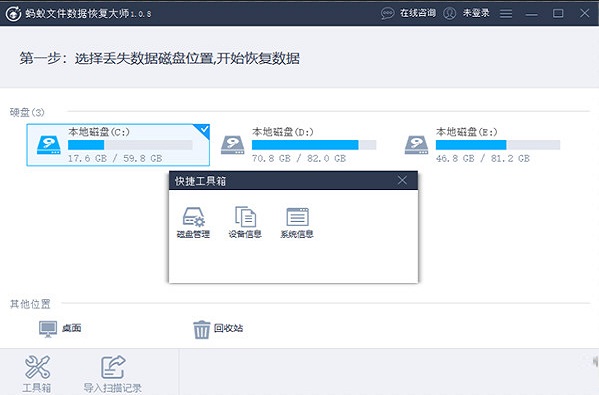Click the 本地磁盘(C:) usage bar
Image resolution: width=599 pixels, height=395 pixels.
[130, 145]
